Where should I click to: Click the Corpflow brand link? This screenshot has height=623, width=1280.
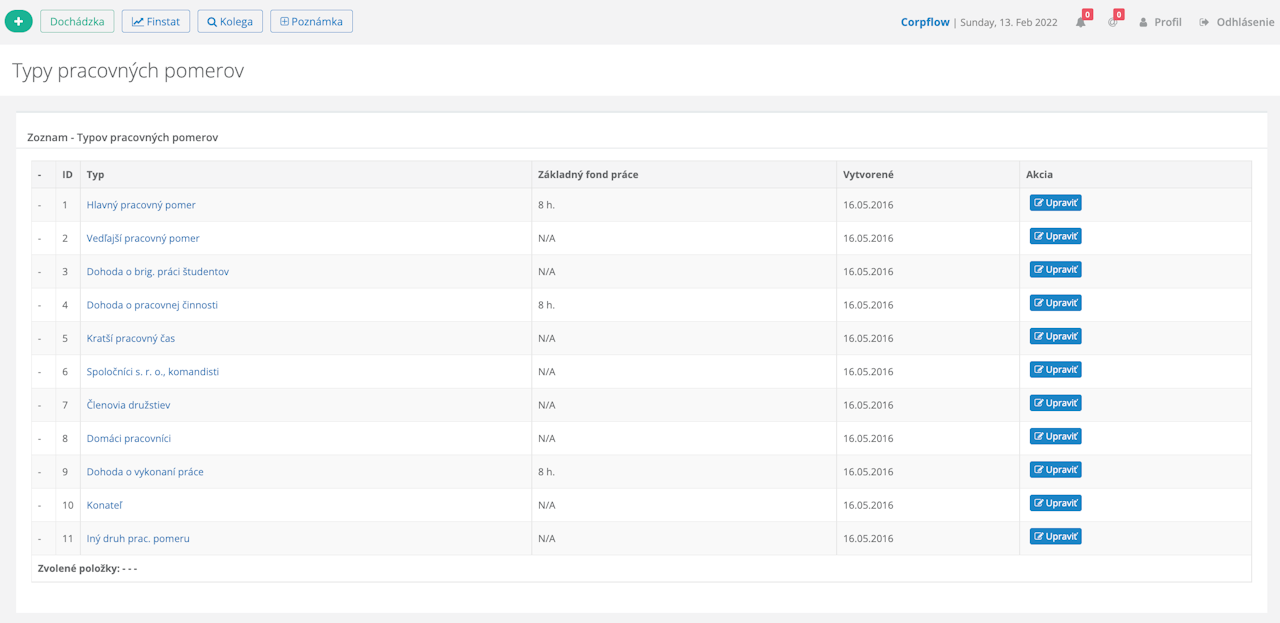click(x=925, y=22)
